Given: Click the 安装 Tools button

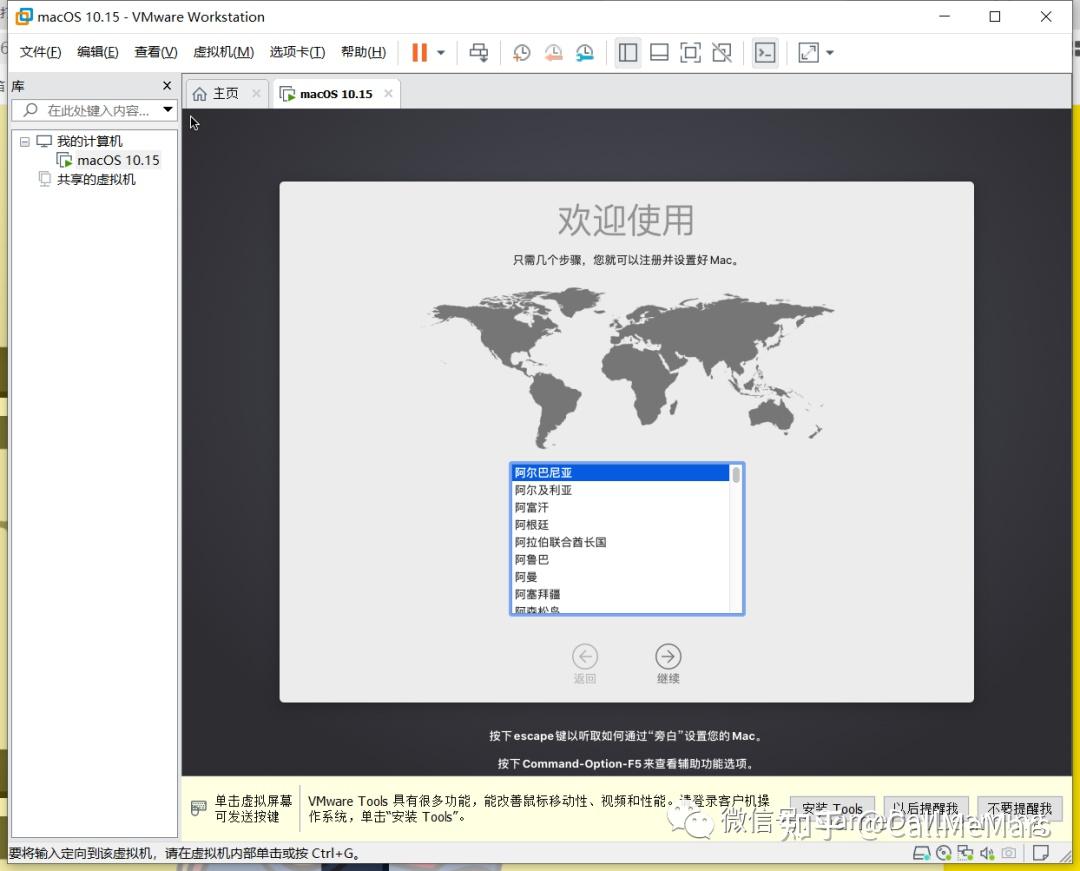Looking at the screenshot, I should click(x=832, y=808).
